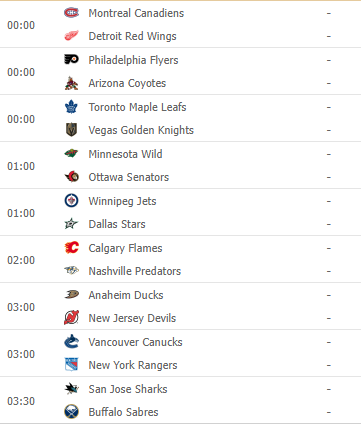Click the Detroit Red Wings logo
Image resolution: width=361 pixels, height=424 pixels.
pos(71,36)
